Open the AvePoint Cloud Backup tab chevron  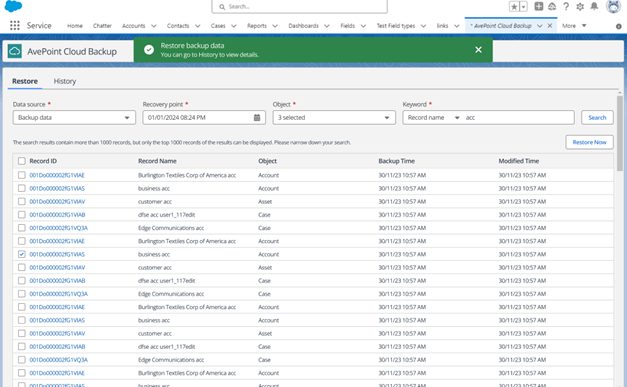(539, 26)
